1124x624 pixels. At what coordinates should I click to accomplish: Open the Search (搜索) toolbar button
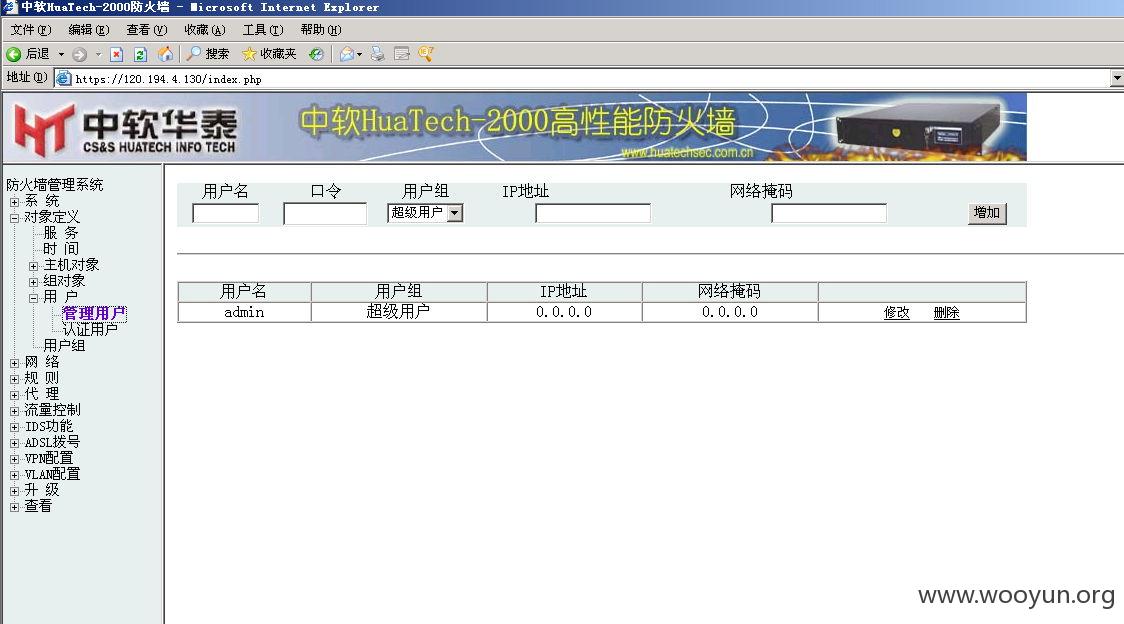[208, 54]
